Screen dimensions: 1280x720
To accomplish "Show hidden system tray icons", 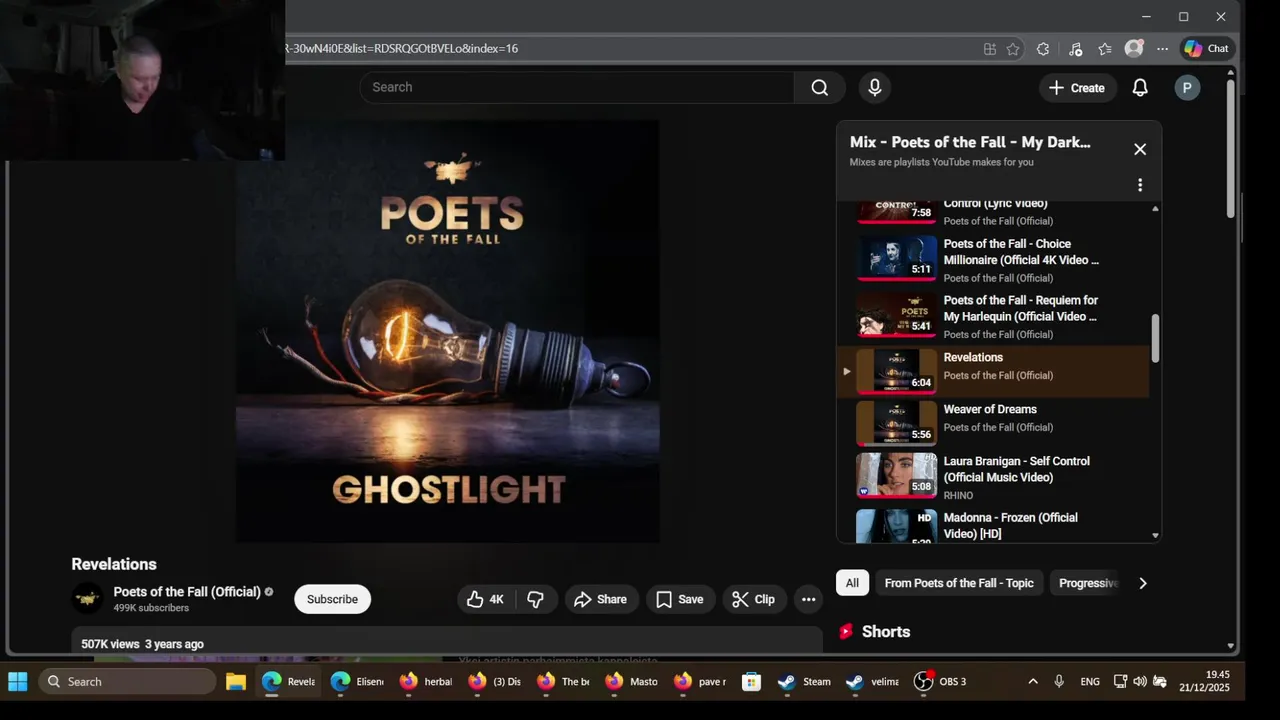I will tap(1033, 682).
